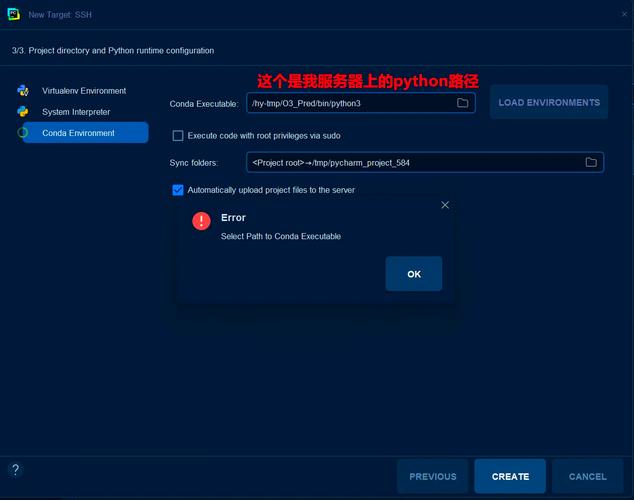
Task: Click the 'Sync folders:' label
Action: click(194, 163)
